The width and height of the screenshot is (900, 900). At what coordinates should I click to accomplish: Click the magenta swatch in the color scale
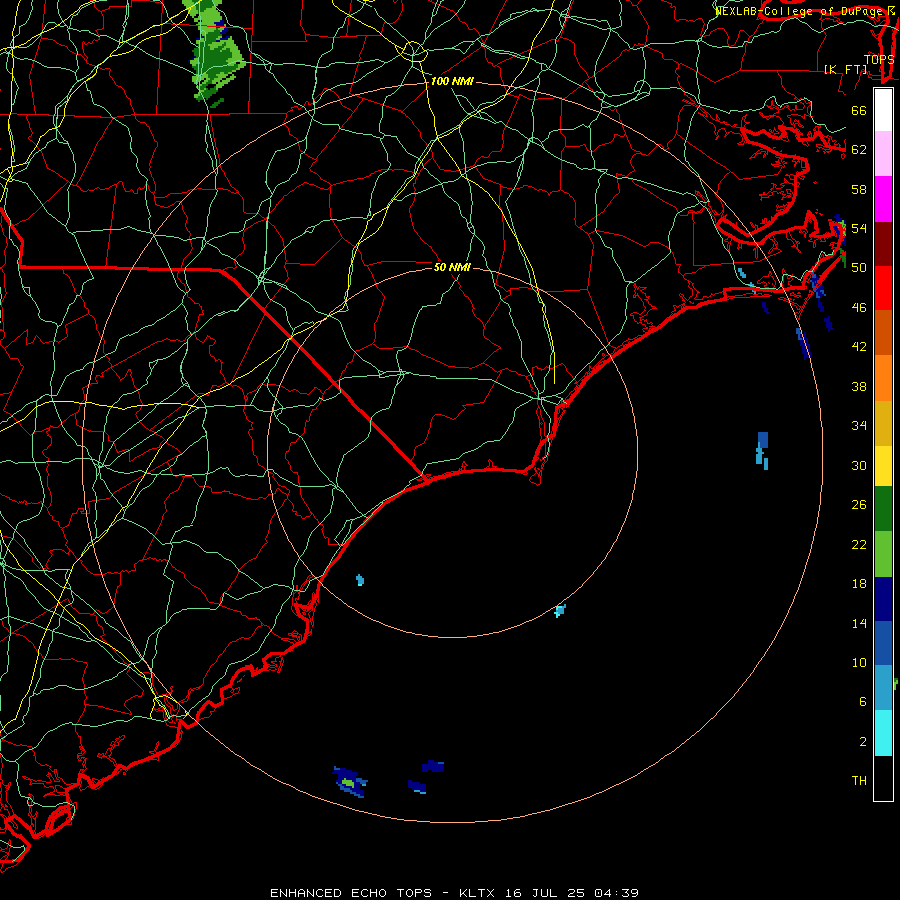pos(883,199)
